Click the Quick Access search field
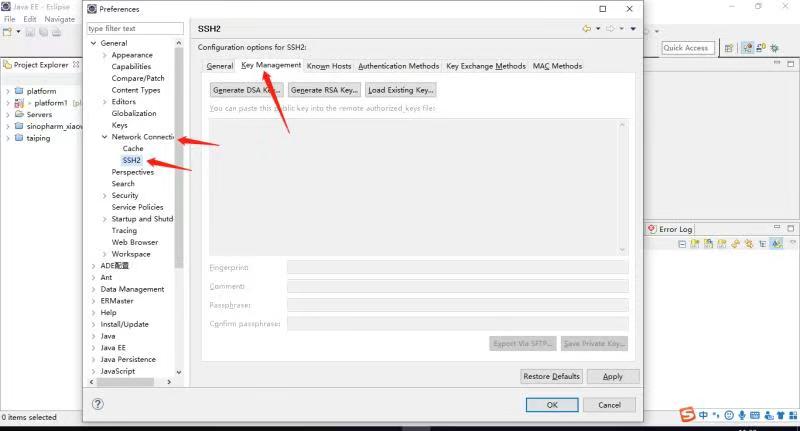 pyautogui.click(x=688, y=48)
